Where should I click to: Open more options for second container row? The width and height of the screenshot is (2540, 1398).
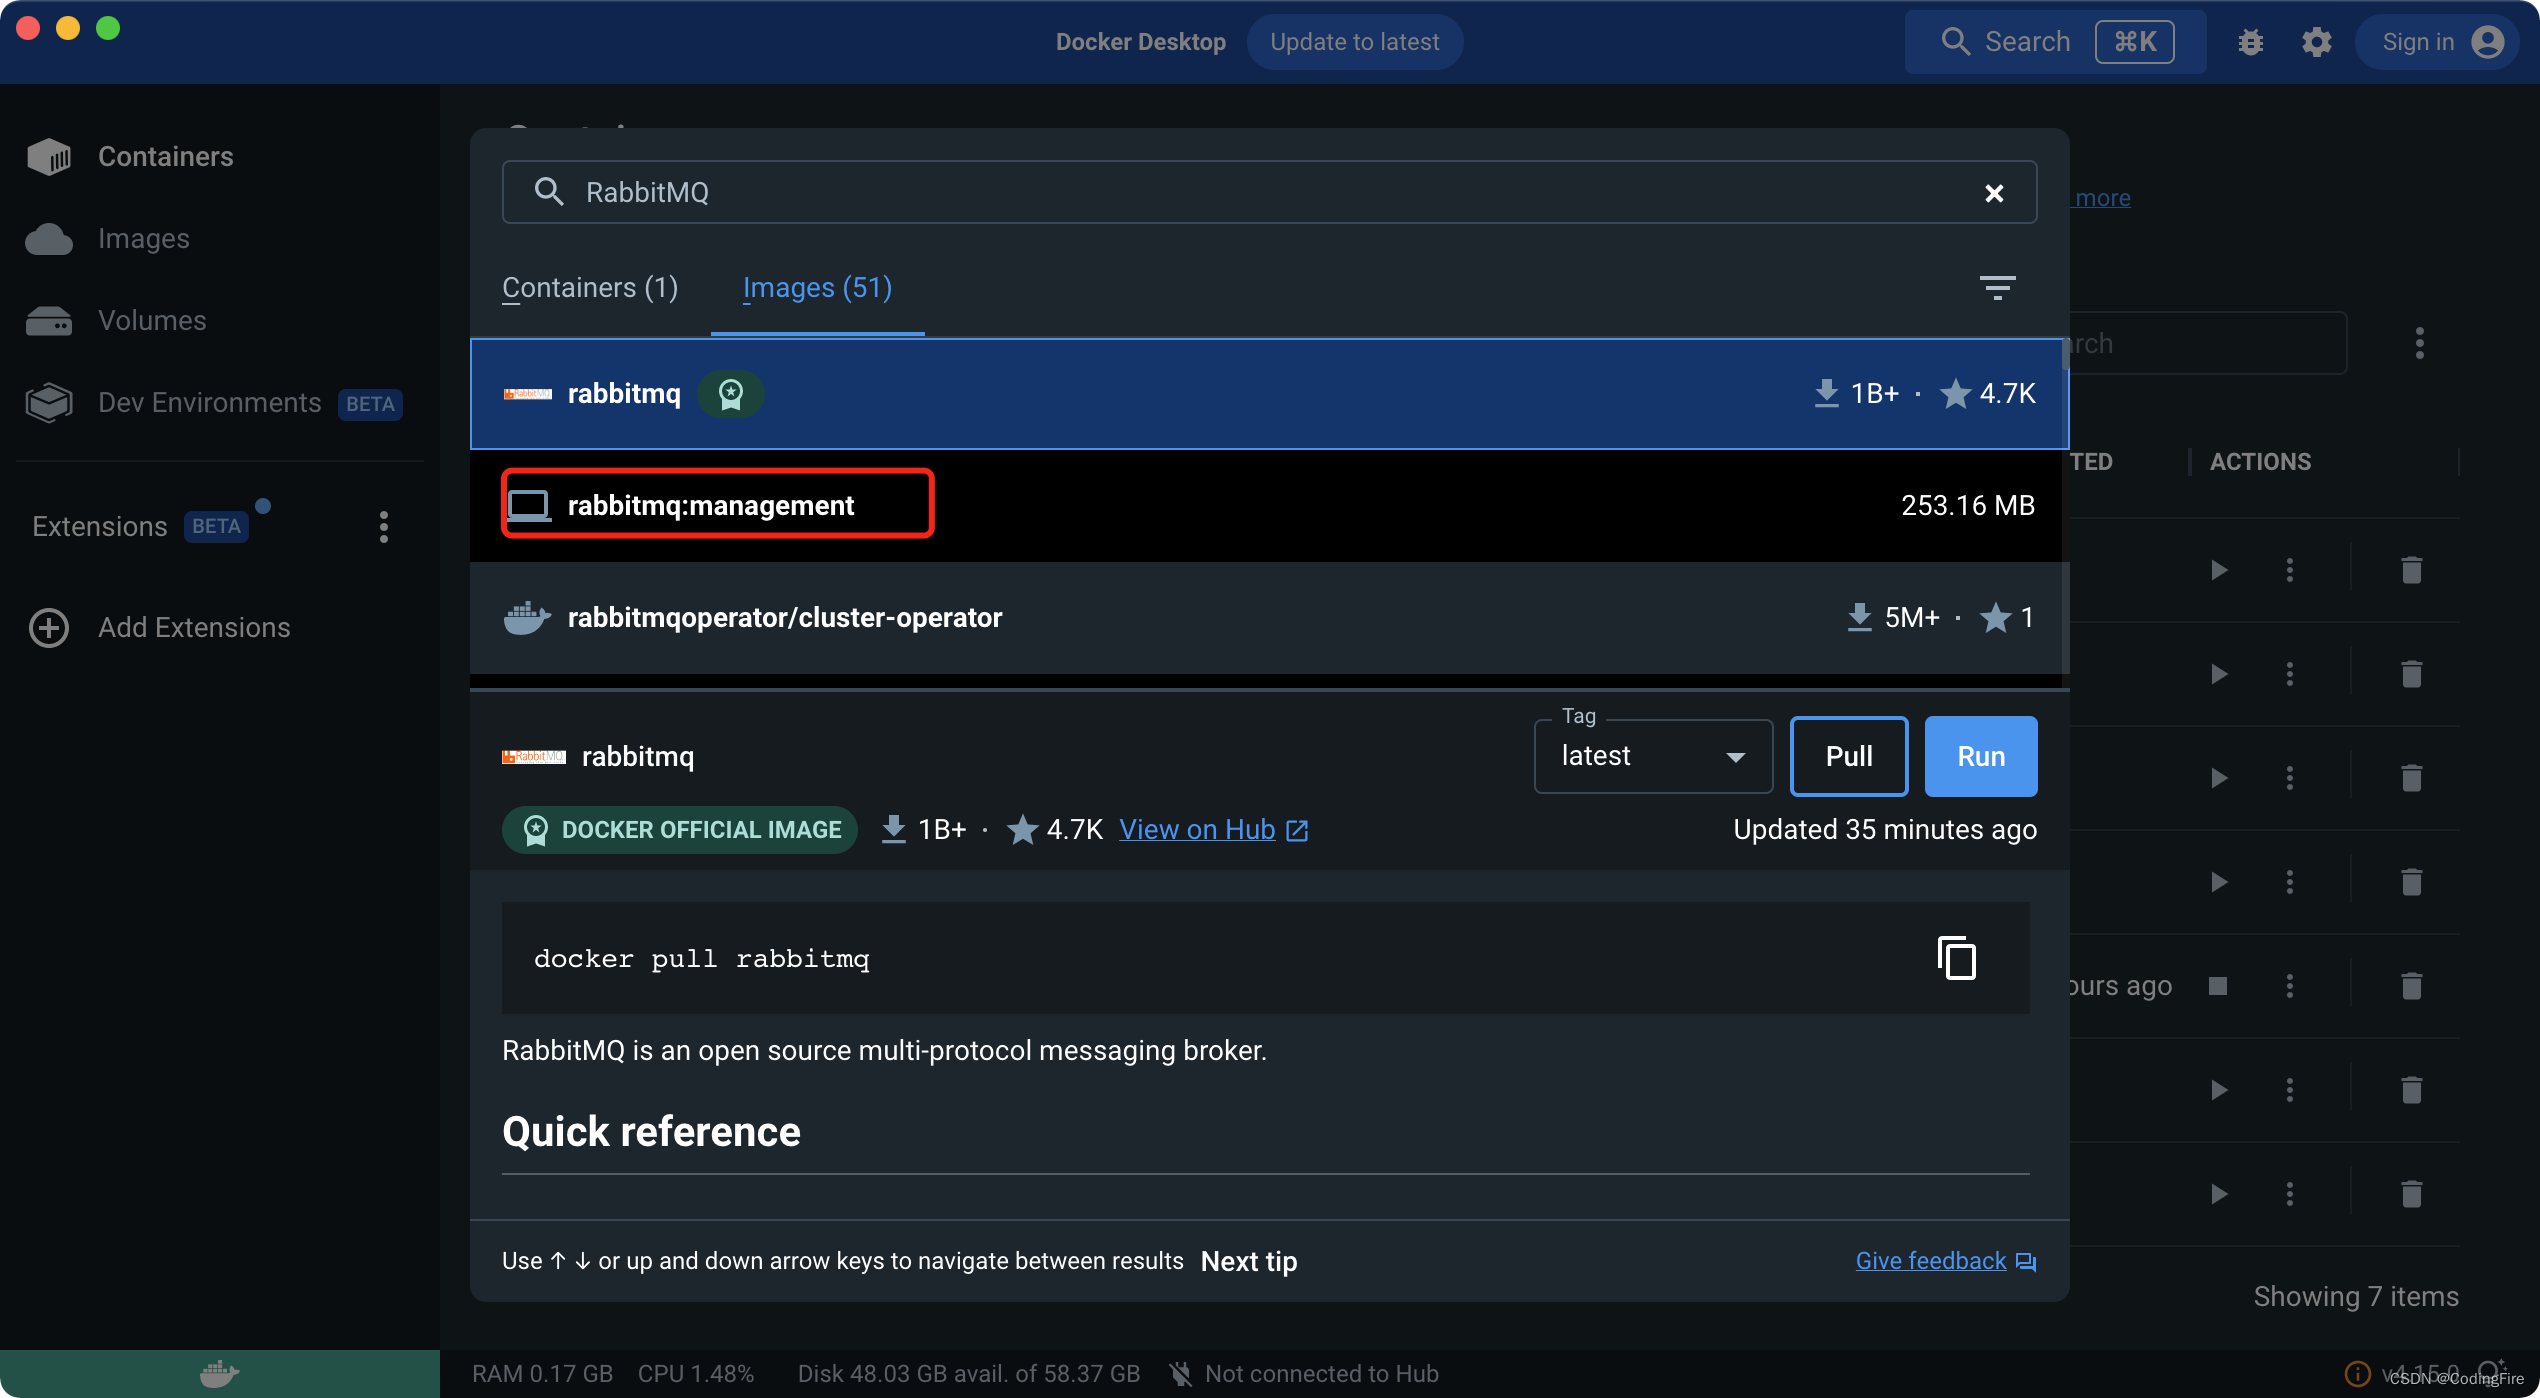[2289, 674]
